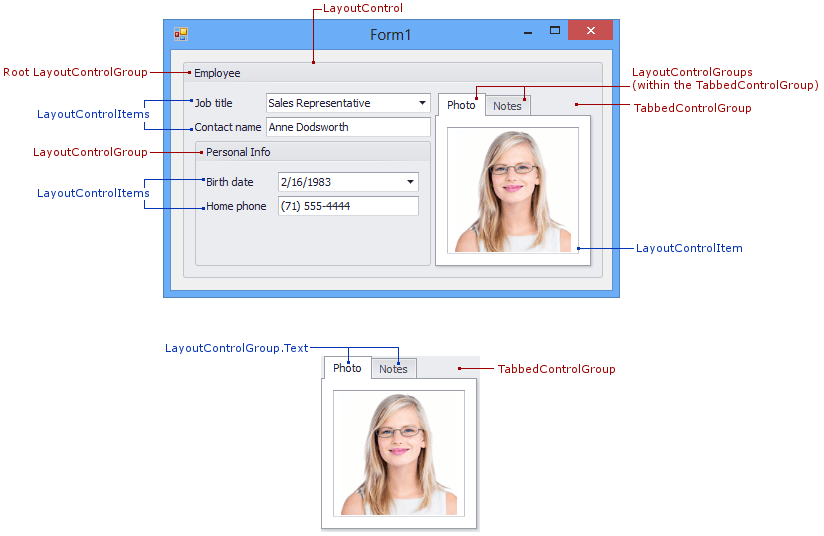Click the Home phone label
Image resolution: width=824 pixels, height=536 pixels.
coord(236,206)
